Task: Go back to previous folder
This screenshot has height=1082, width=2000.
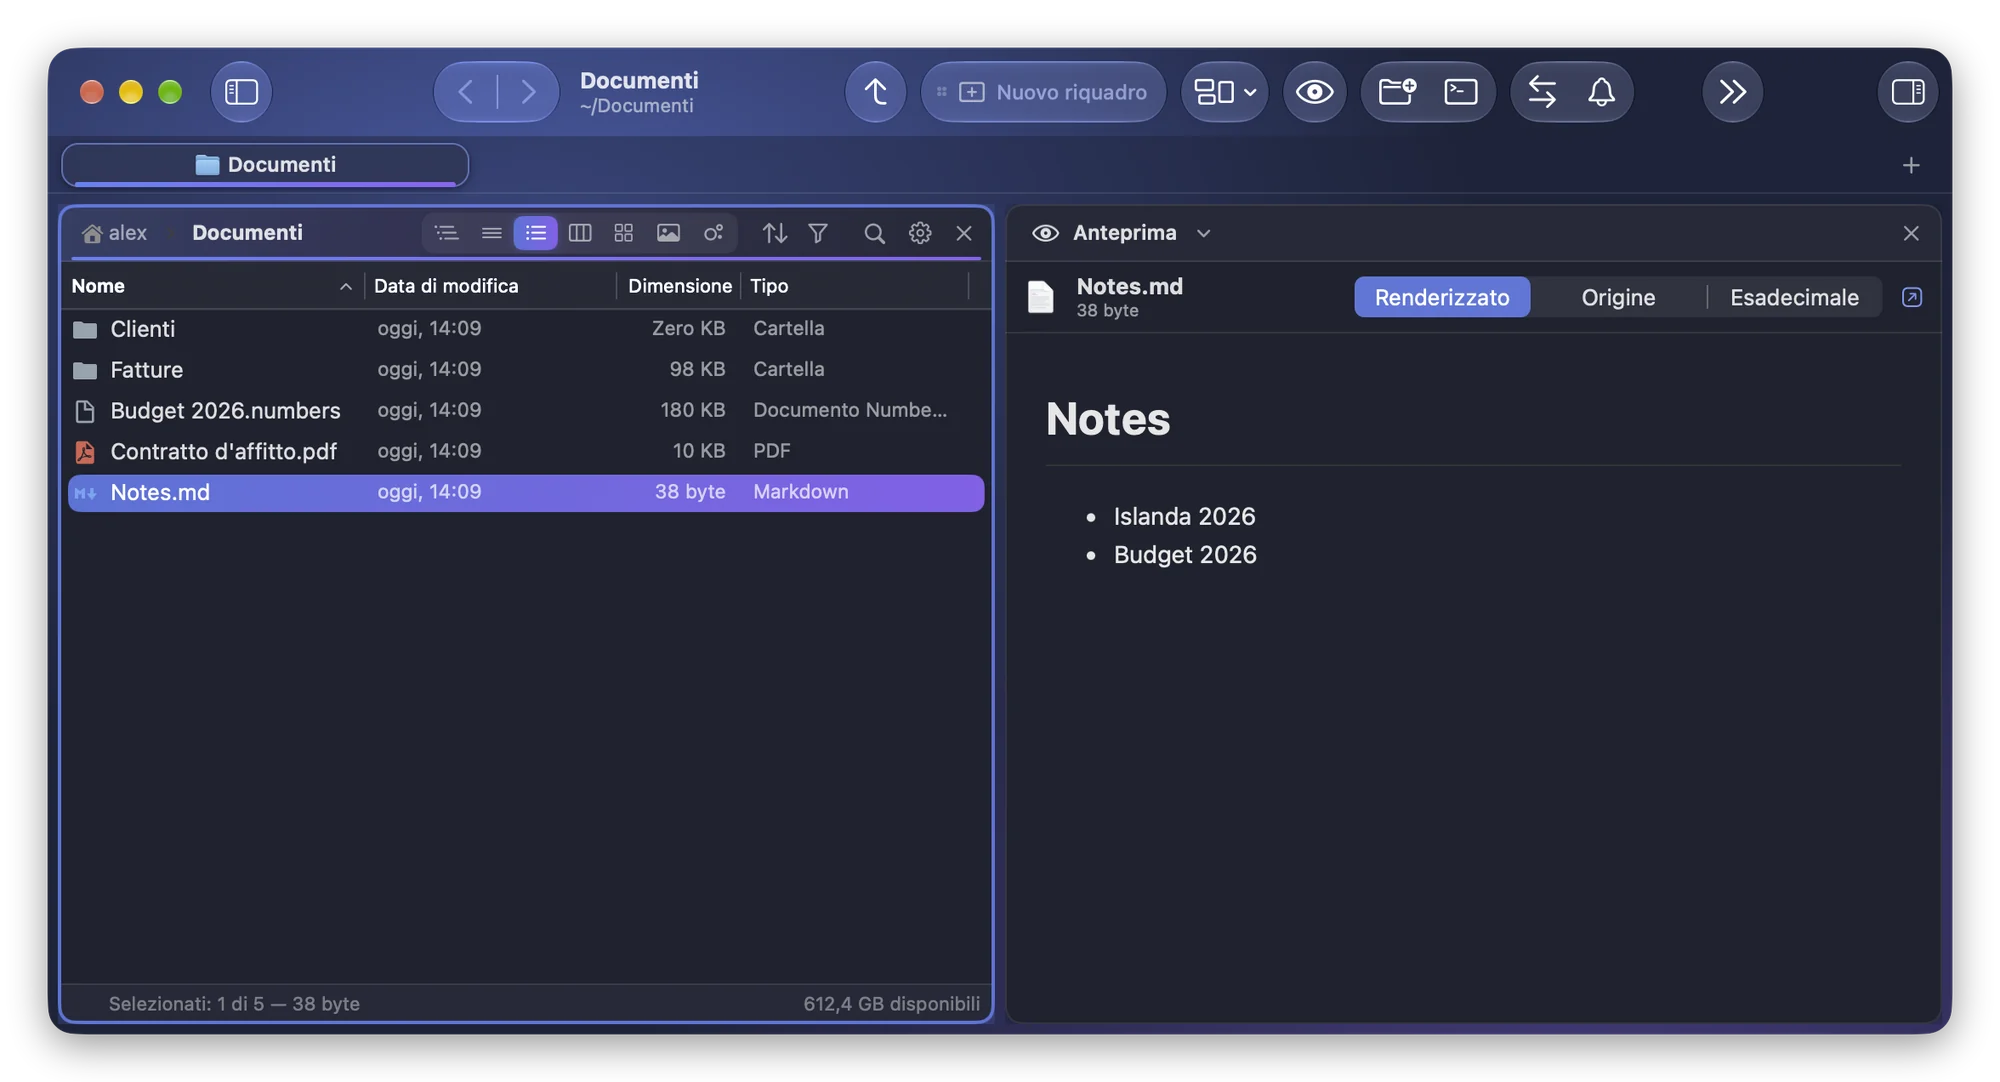Action: tap(466, 92)
